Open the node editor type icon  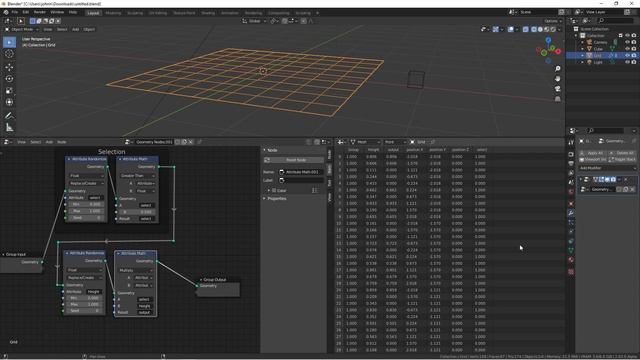pyautogui.click(x=7, y=142)
